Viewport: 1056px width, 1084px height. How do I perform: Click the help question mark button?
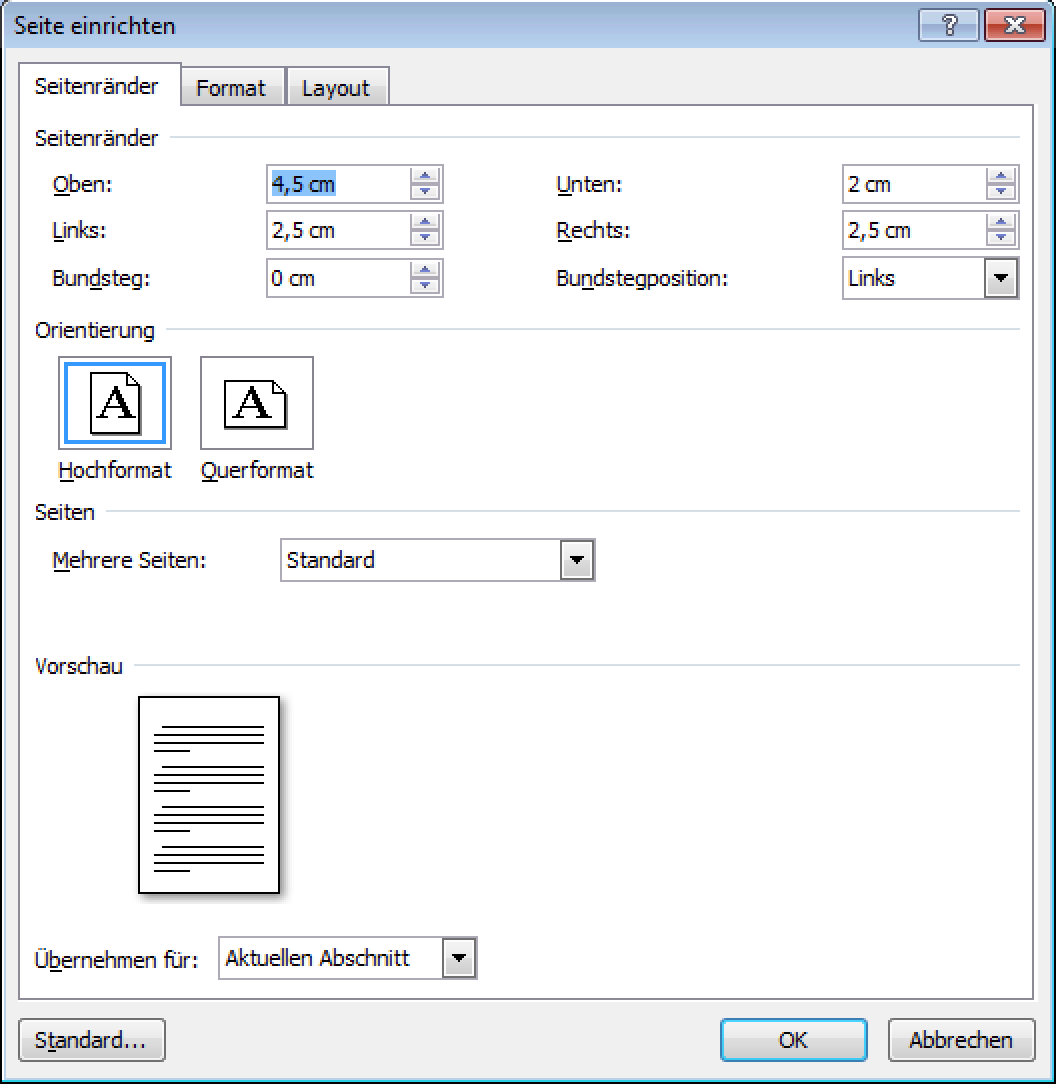coord(948,26)
